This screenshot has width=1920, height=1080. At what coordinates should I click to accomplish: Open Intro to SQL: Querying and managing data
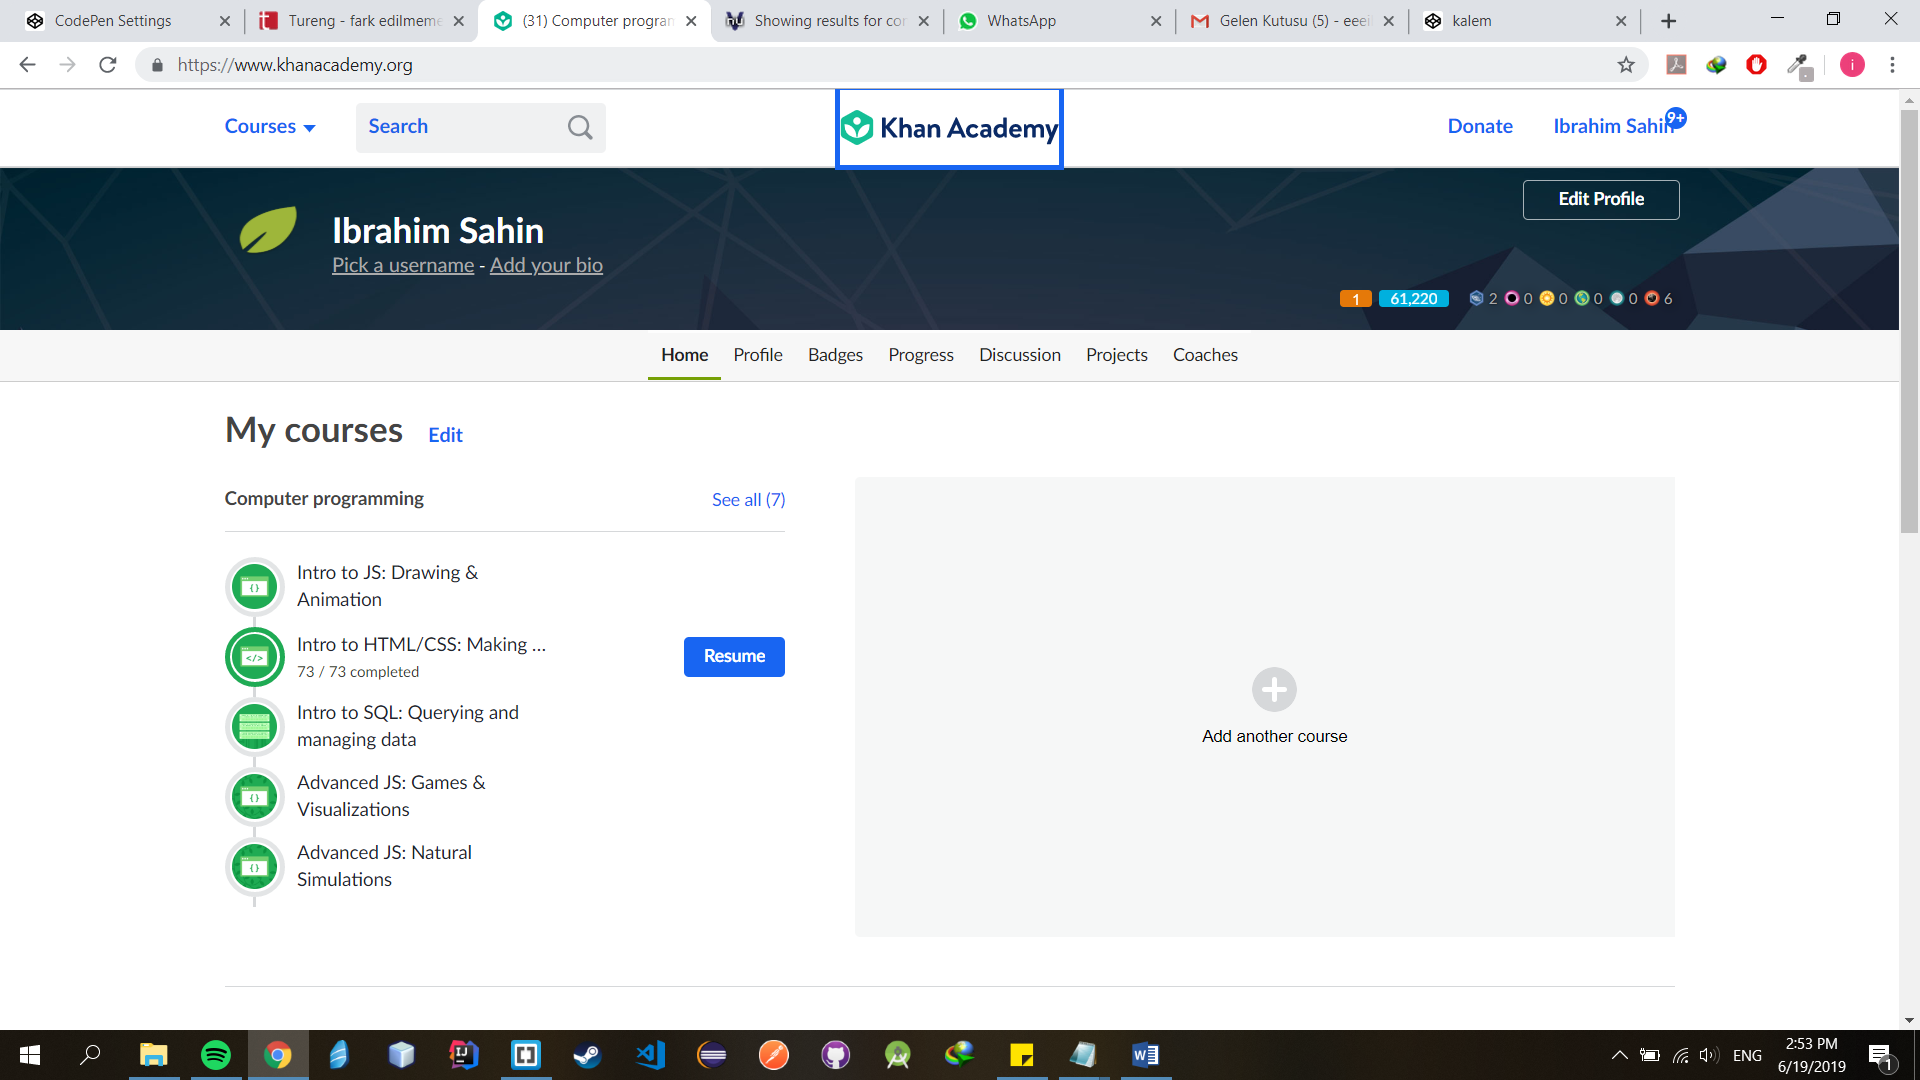tap(408, 726)
